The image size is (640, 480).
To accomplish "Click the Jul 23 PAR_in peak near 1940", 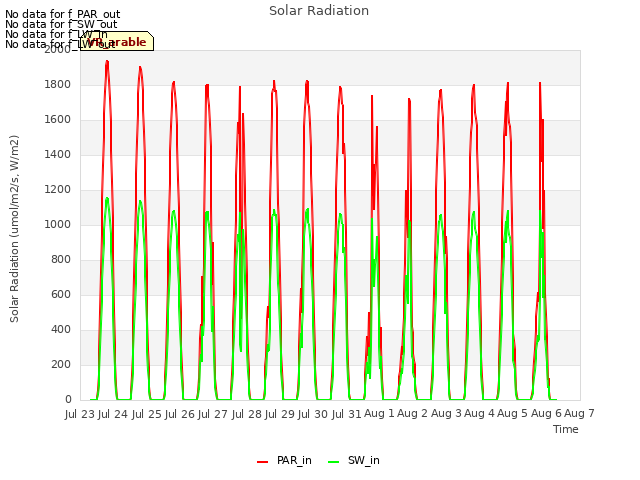I will pyautogui.click(x=107, y=62).
